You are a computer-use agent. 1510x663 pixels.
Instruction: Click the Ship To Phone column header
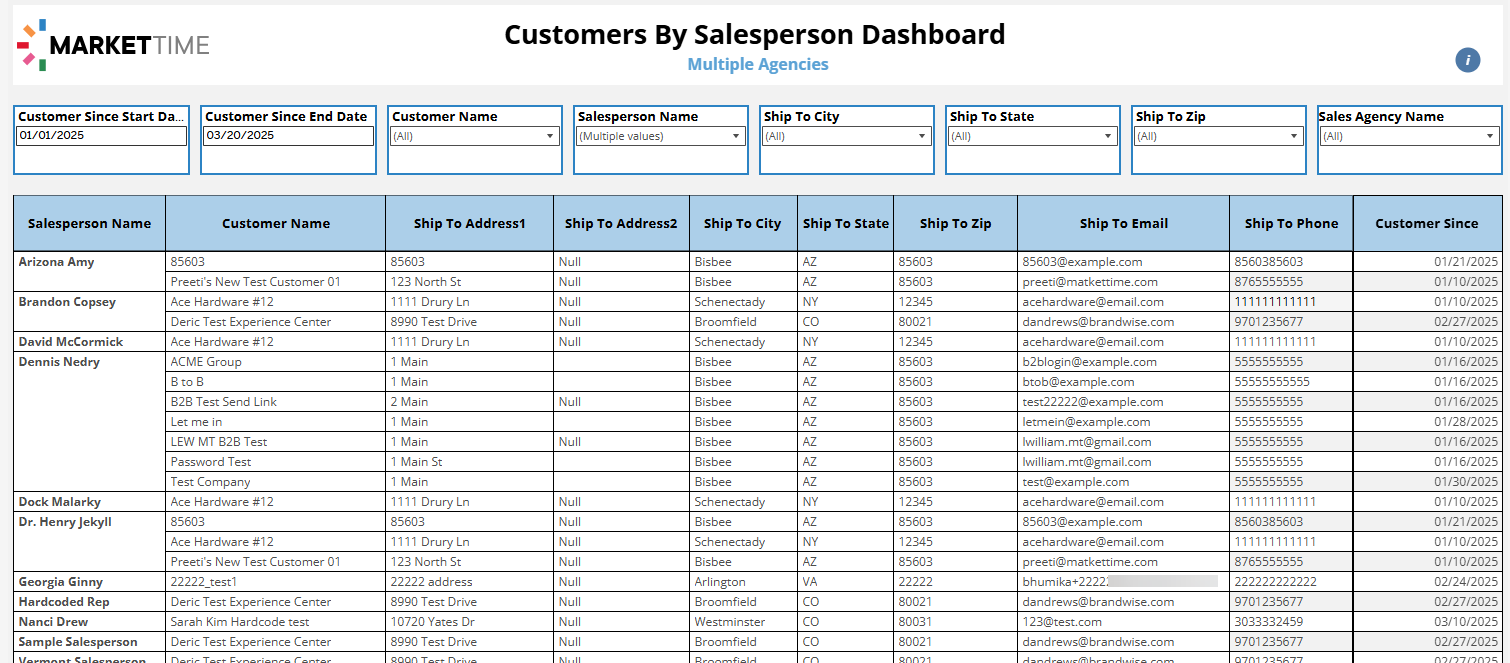click(1292, 223)
